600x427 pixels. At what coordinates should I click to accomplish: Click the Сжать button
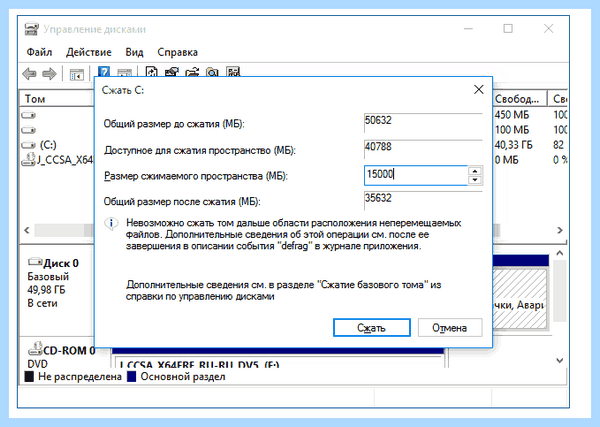[372, 328]
